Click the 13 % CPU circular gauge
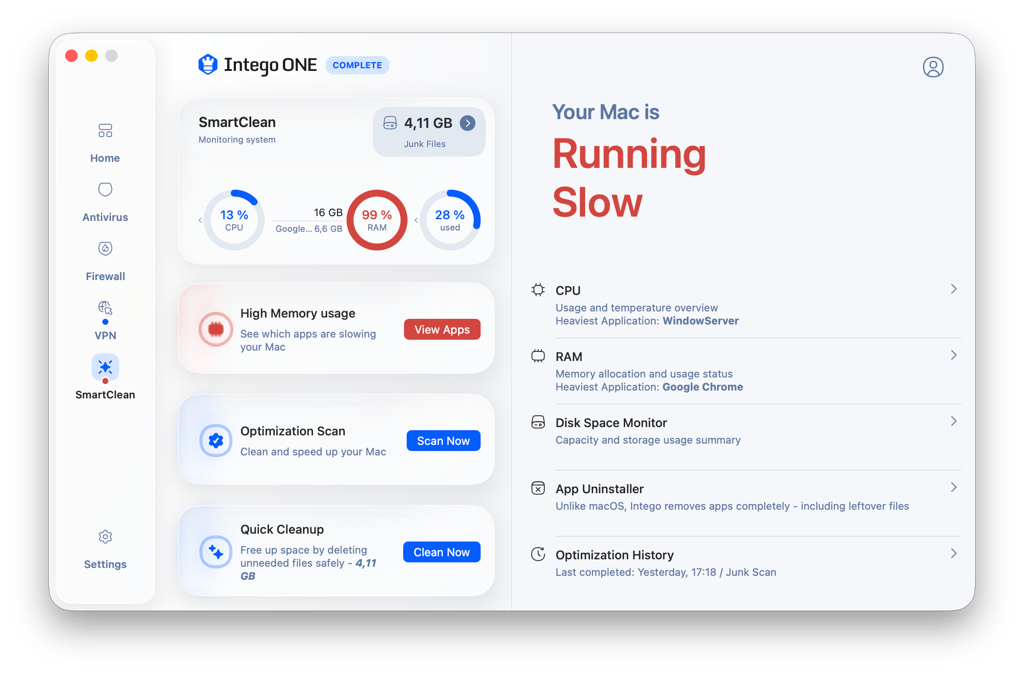 [234, 220]
